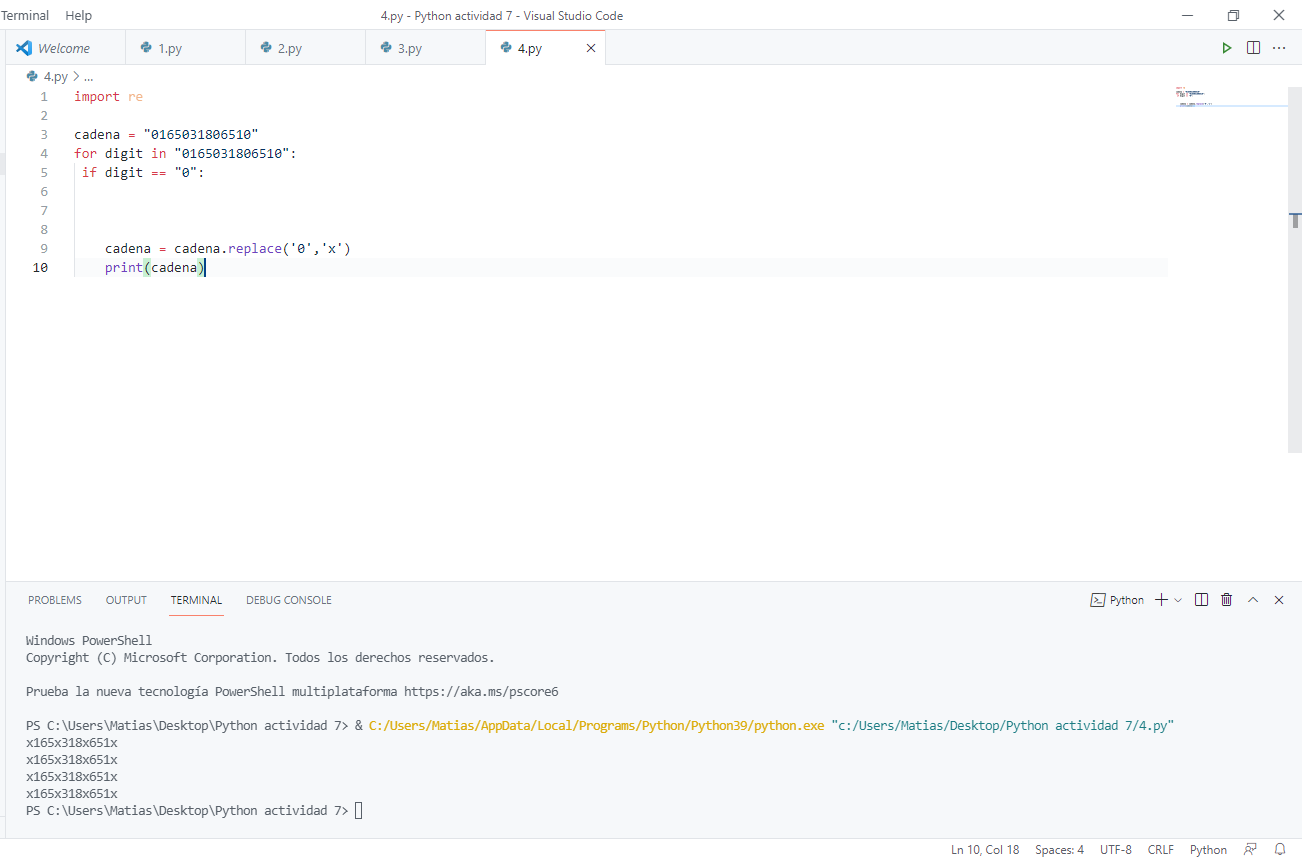Click line number 9 in the gutter
Viewport: 1302px width, 860px height.
(44, 249)
